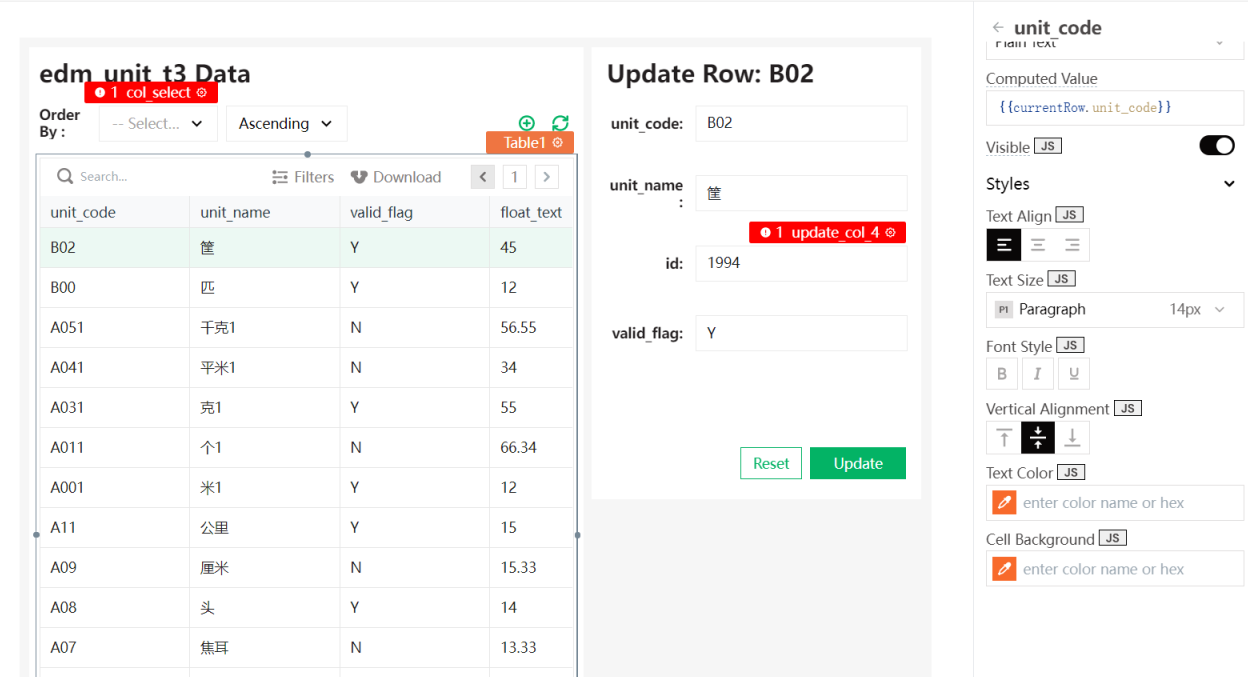Open the Text Color picker swatch
1248x677 pixels.
pyautogui.click(x=1004, y=503)
